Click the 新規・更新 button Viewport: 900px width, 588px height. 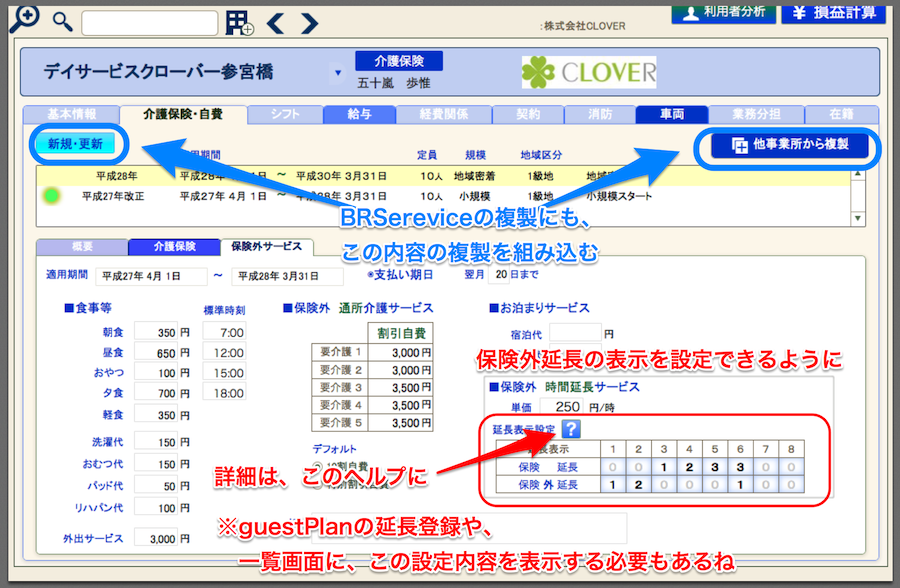[x=75, y=144]
